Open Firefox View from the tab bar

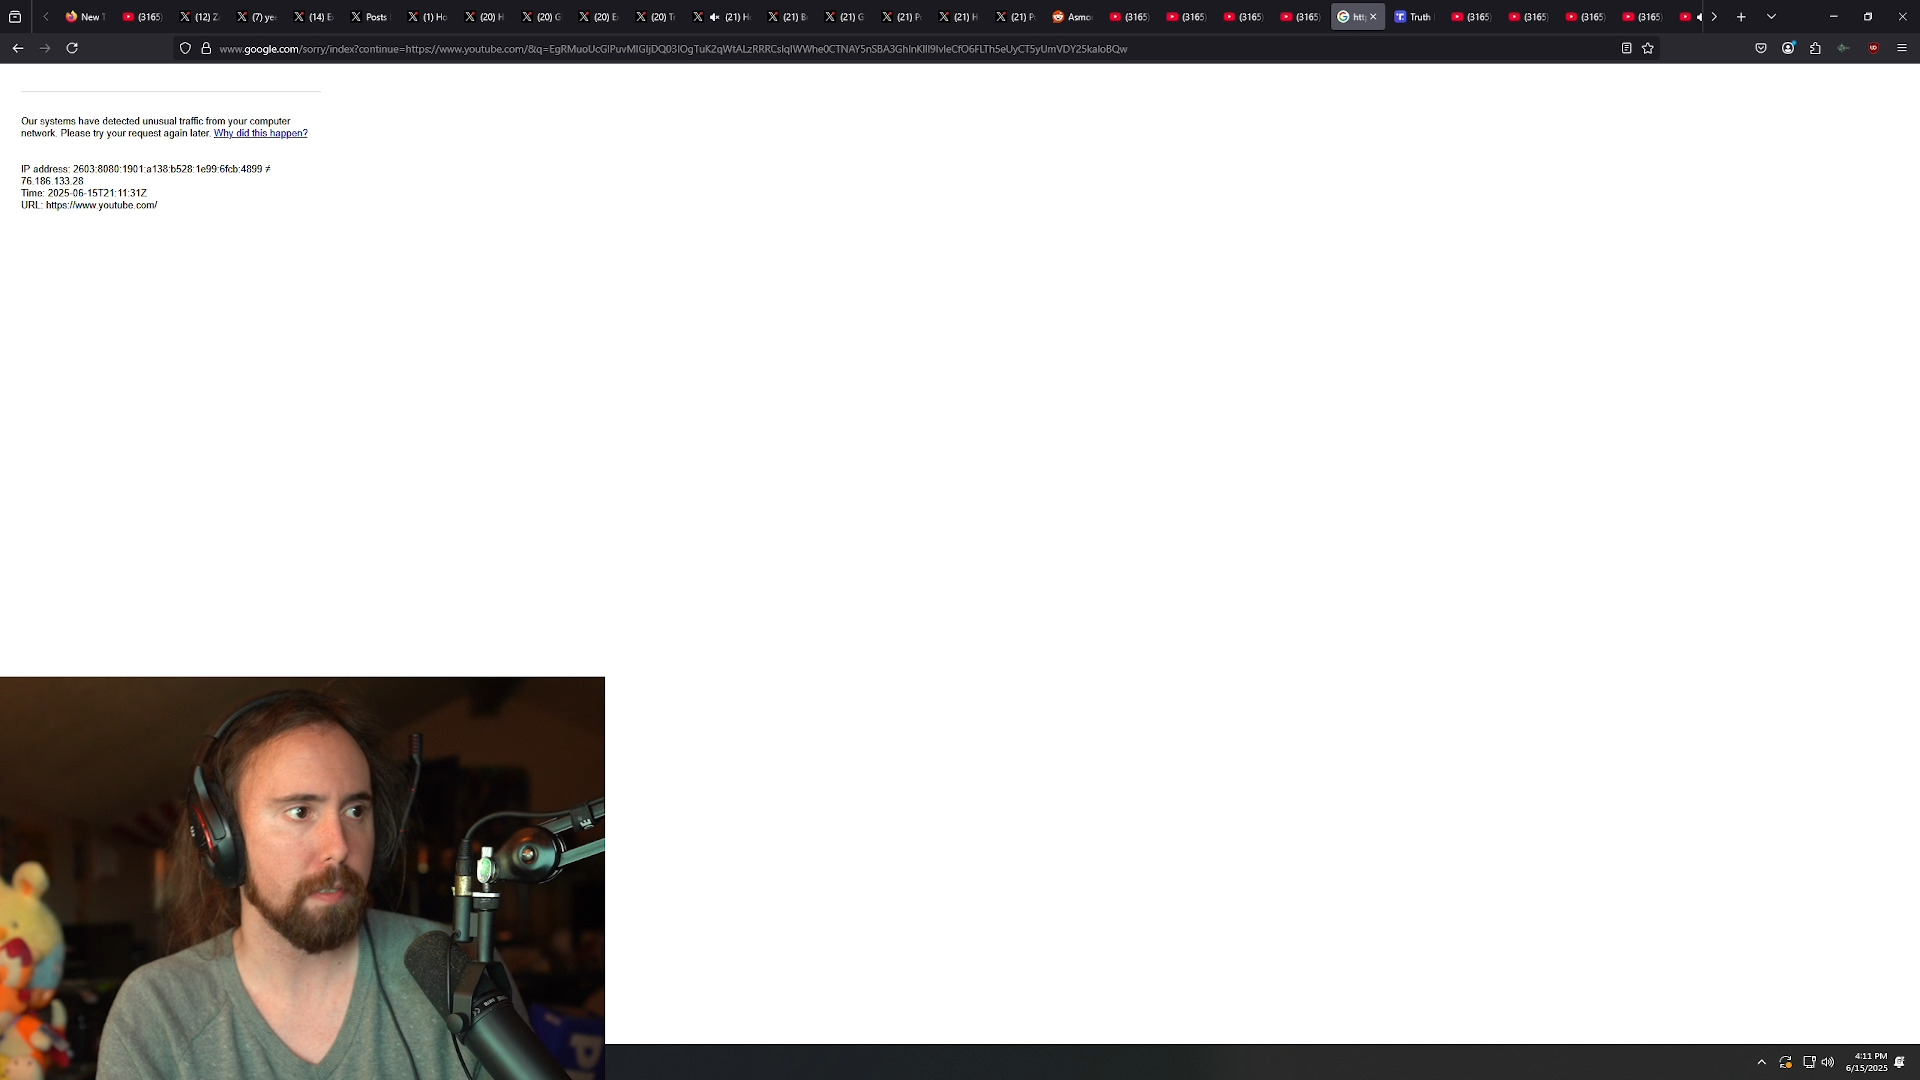tap(15, 17)
